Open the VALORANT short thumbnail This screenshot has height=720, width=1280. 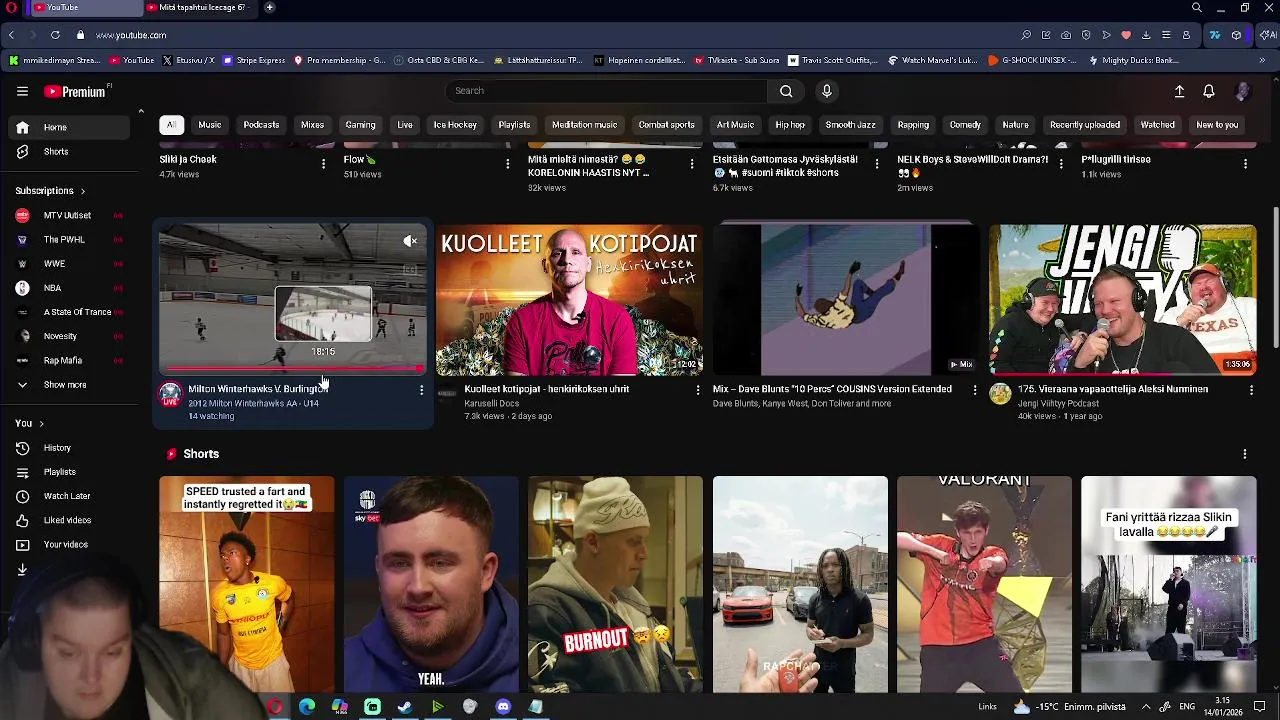pos(984,585)
